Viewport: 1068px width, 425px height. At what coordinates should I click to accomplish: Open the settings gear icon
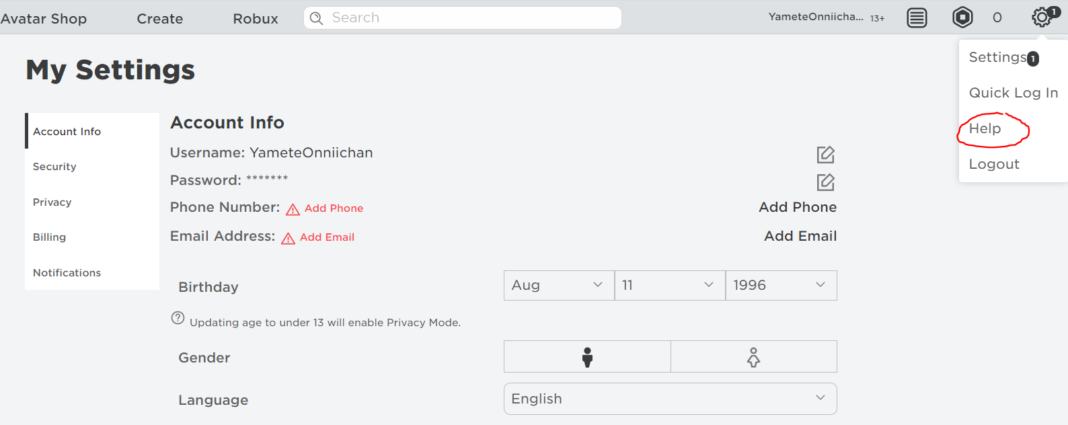coord(1043,17)
